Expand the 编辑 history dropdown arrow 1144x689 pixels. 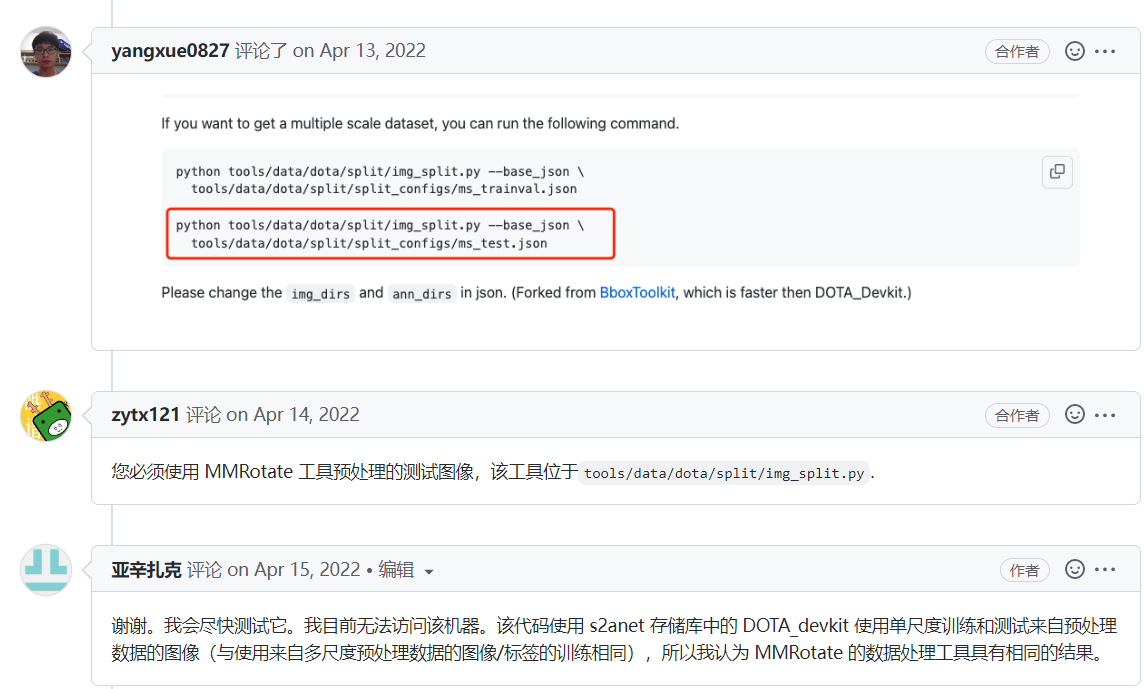click(x=429, y=571)
